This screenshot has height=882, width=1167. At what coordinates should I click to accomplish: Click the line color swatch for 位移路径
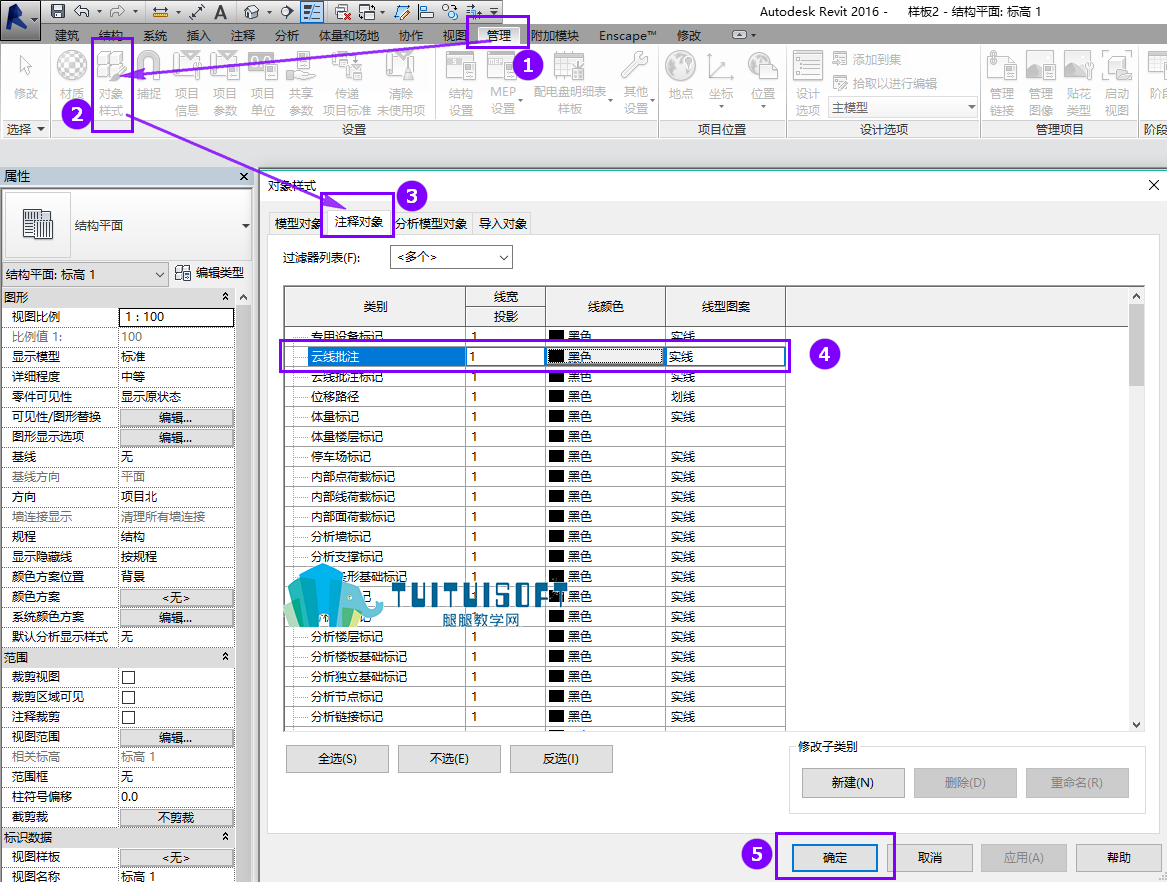556,397
